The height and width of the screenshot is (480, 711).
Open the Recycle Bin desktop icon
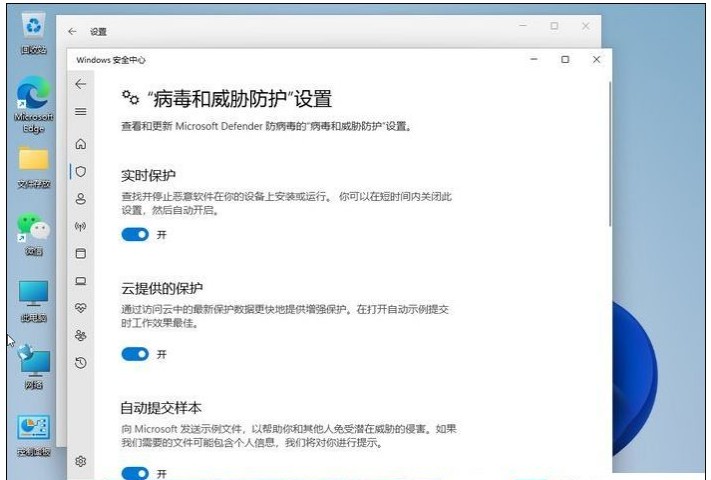[34, 33]
